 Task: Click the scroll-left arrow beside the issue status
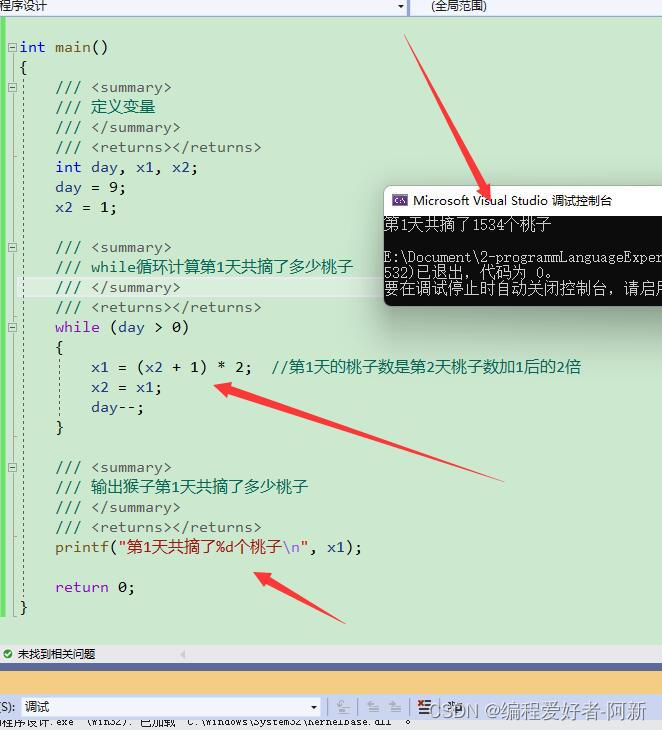[x=182, y=654]
